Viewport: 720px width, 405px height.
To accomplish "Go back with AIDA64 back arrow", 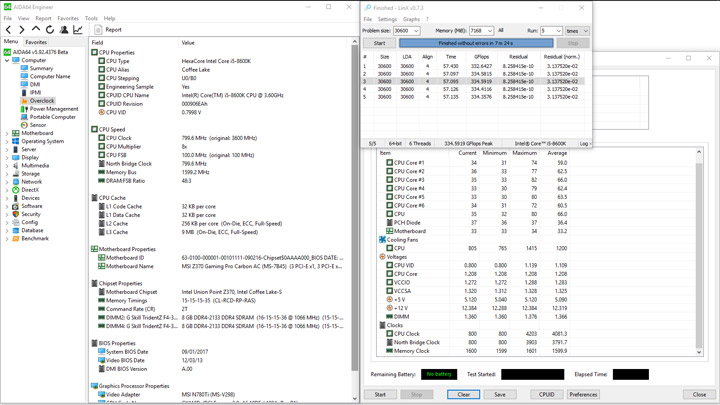I will 8,29.
